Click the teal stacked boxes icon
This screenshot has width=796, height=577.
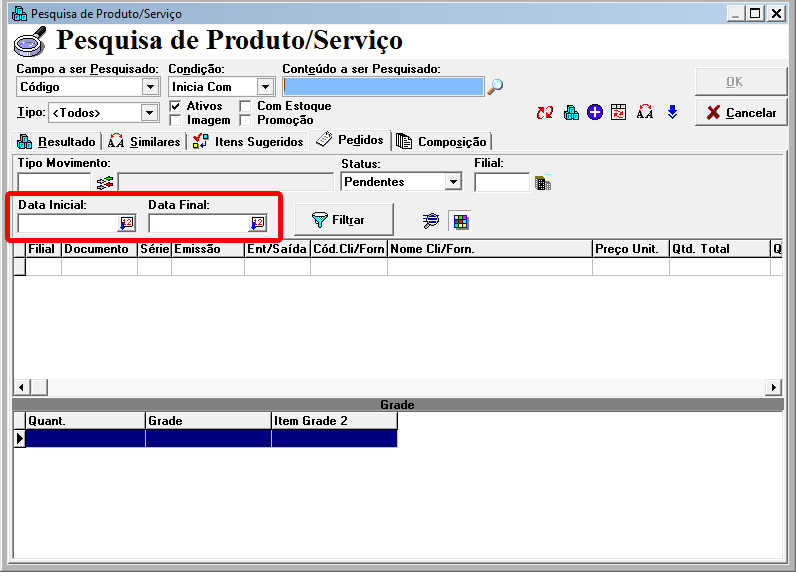(x=571, y=113)
